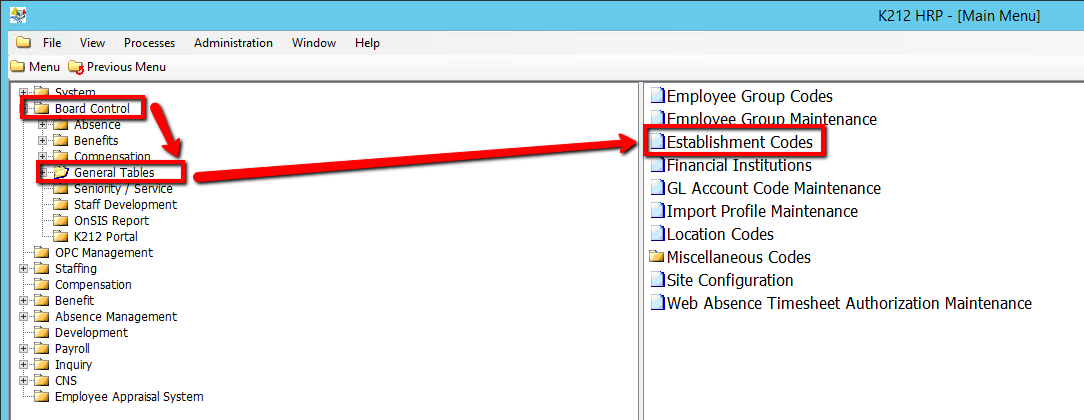Click the K212 HRP app icon in title bar
Viewport: 1084px width, 420px height.
tap(17, 16)
